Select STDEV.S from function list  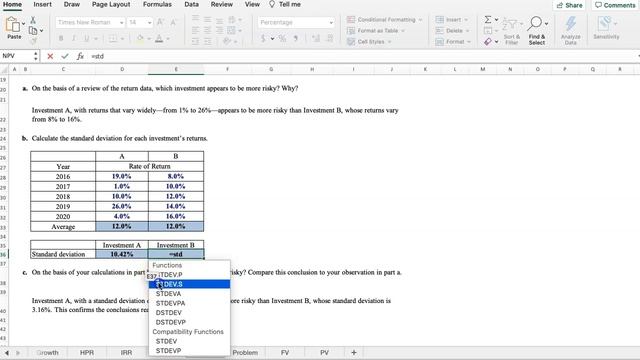coord(189,284)
